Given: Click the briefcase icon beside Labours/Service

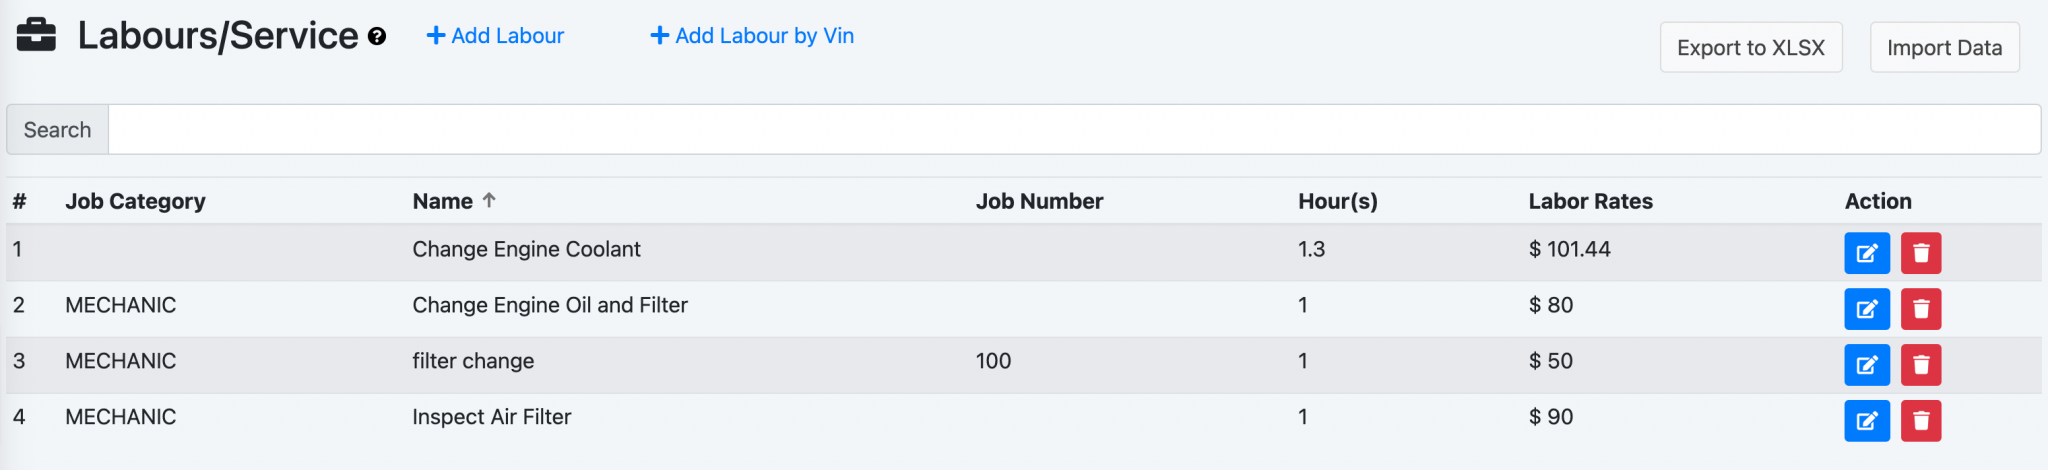Looking at the screenshot, I should pos(37,35).
